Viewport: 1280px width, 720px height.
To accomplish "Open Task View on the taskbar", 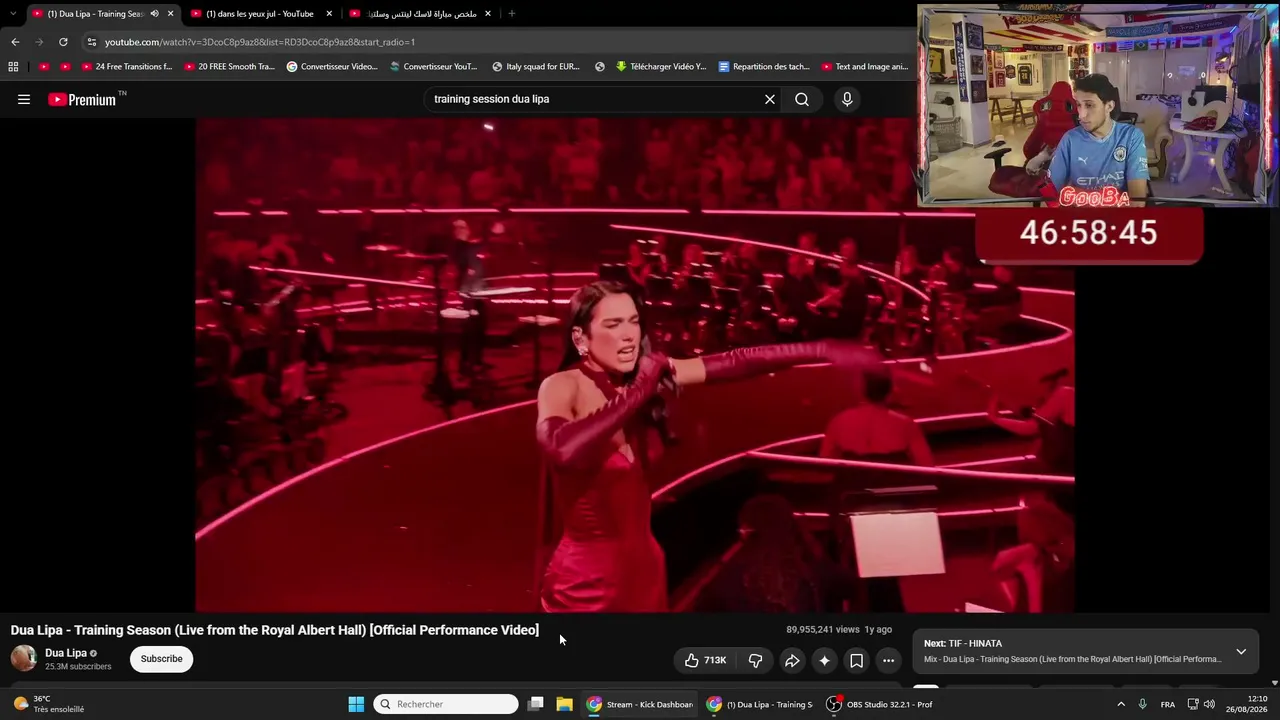I will tap(536, 704).
